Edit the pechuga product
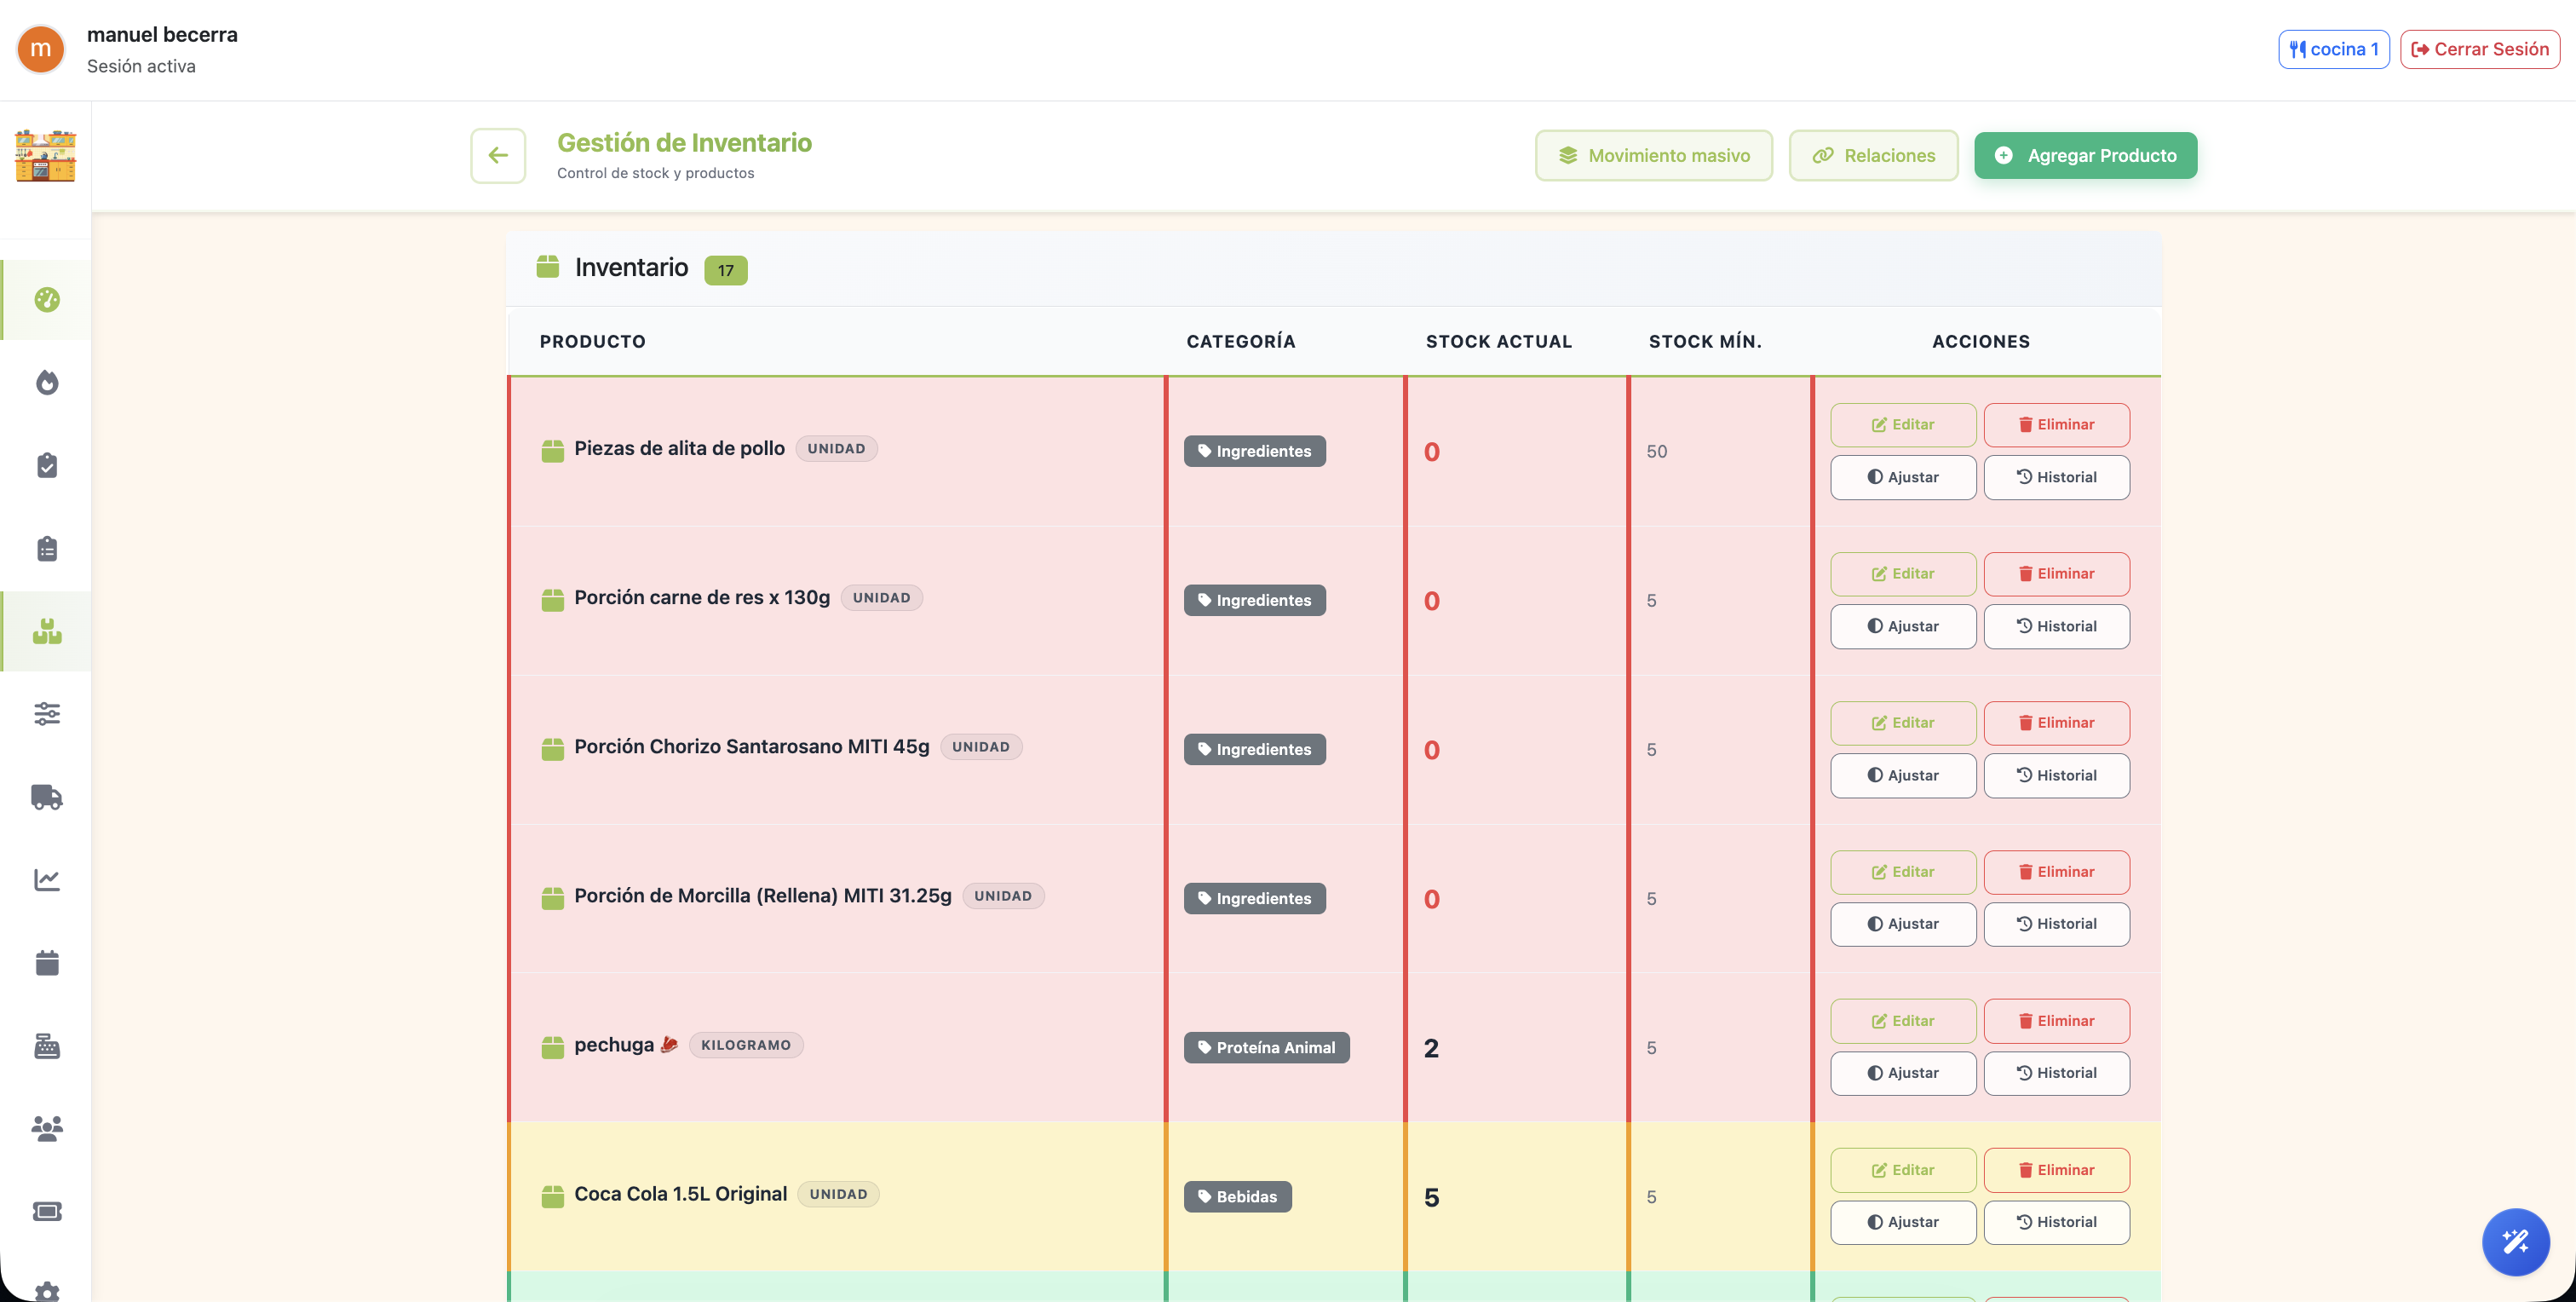This screenshot has width=2576, height=1302. coord(1902,1020)
